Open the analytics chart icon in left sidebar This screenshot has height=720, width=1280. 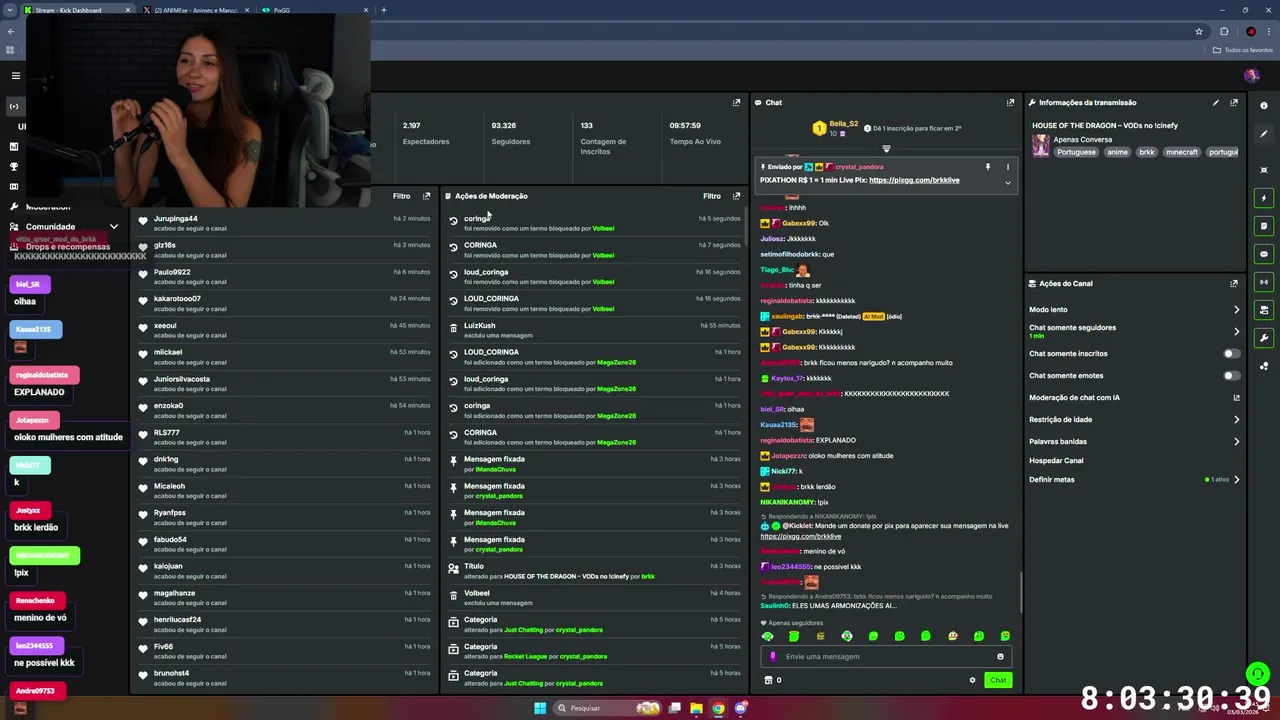(14, 146)
